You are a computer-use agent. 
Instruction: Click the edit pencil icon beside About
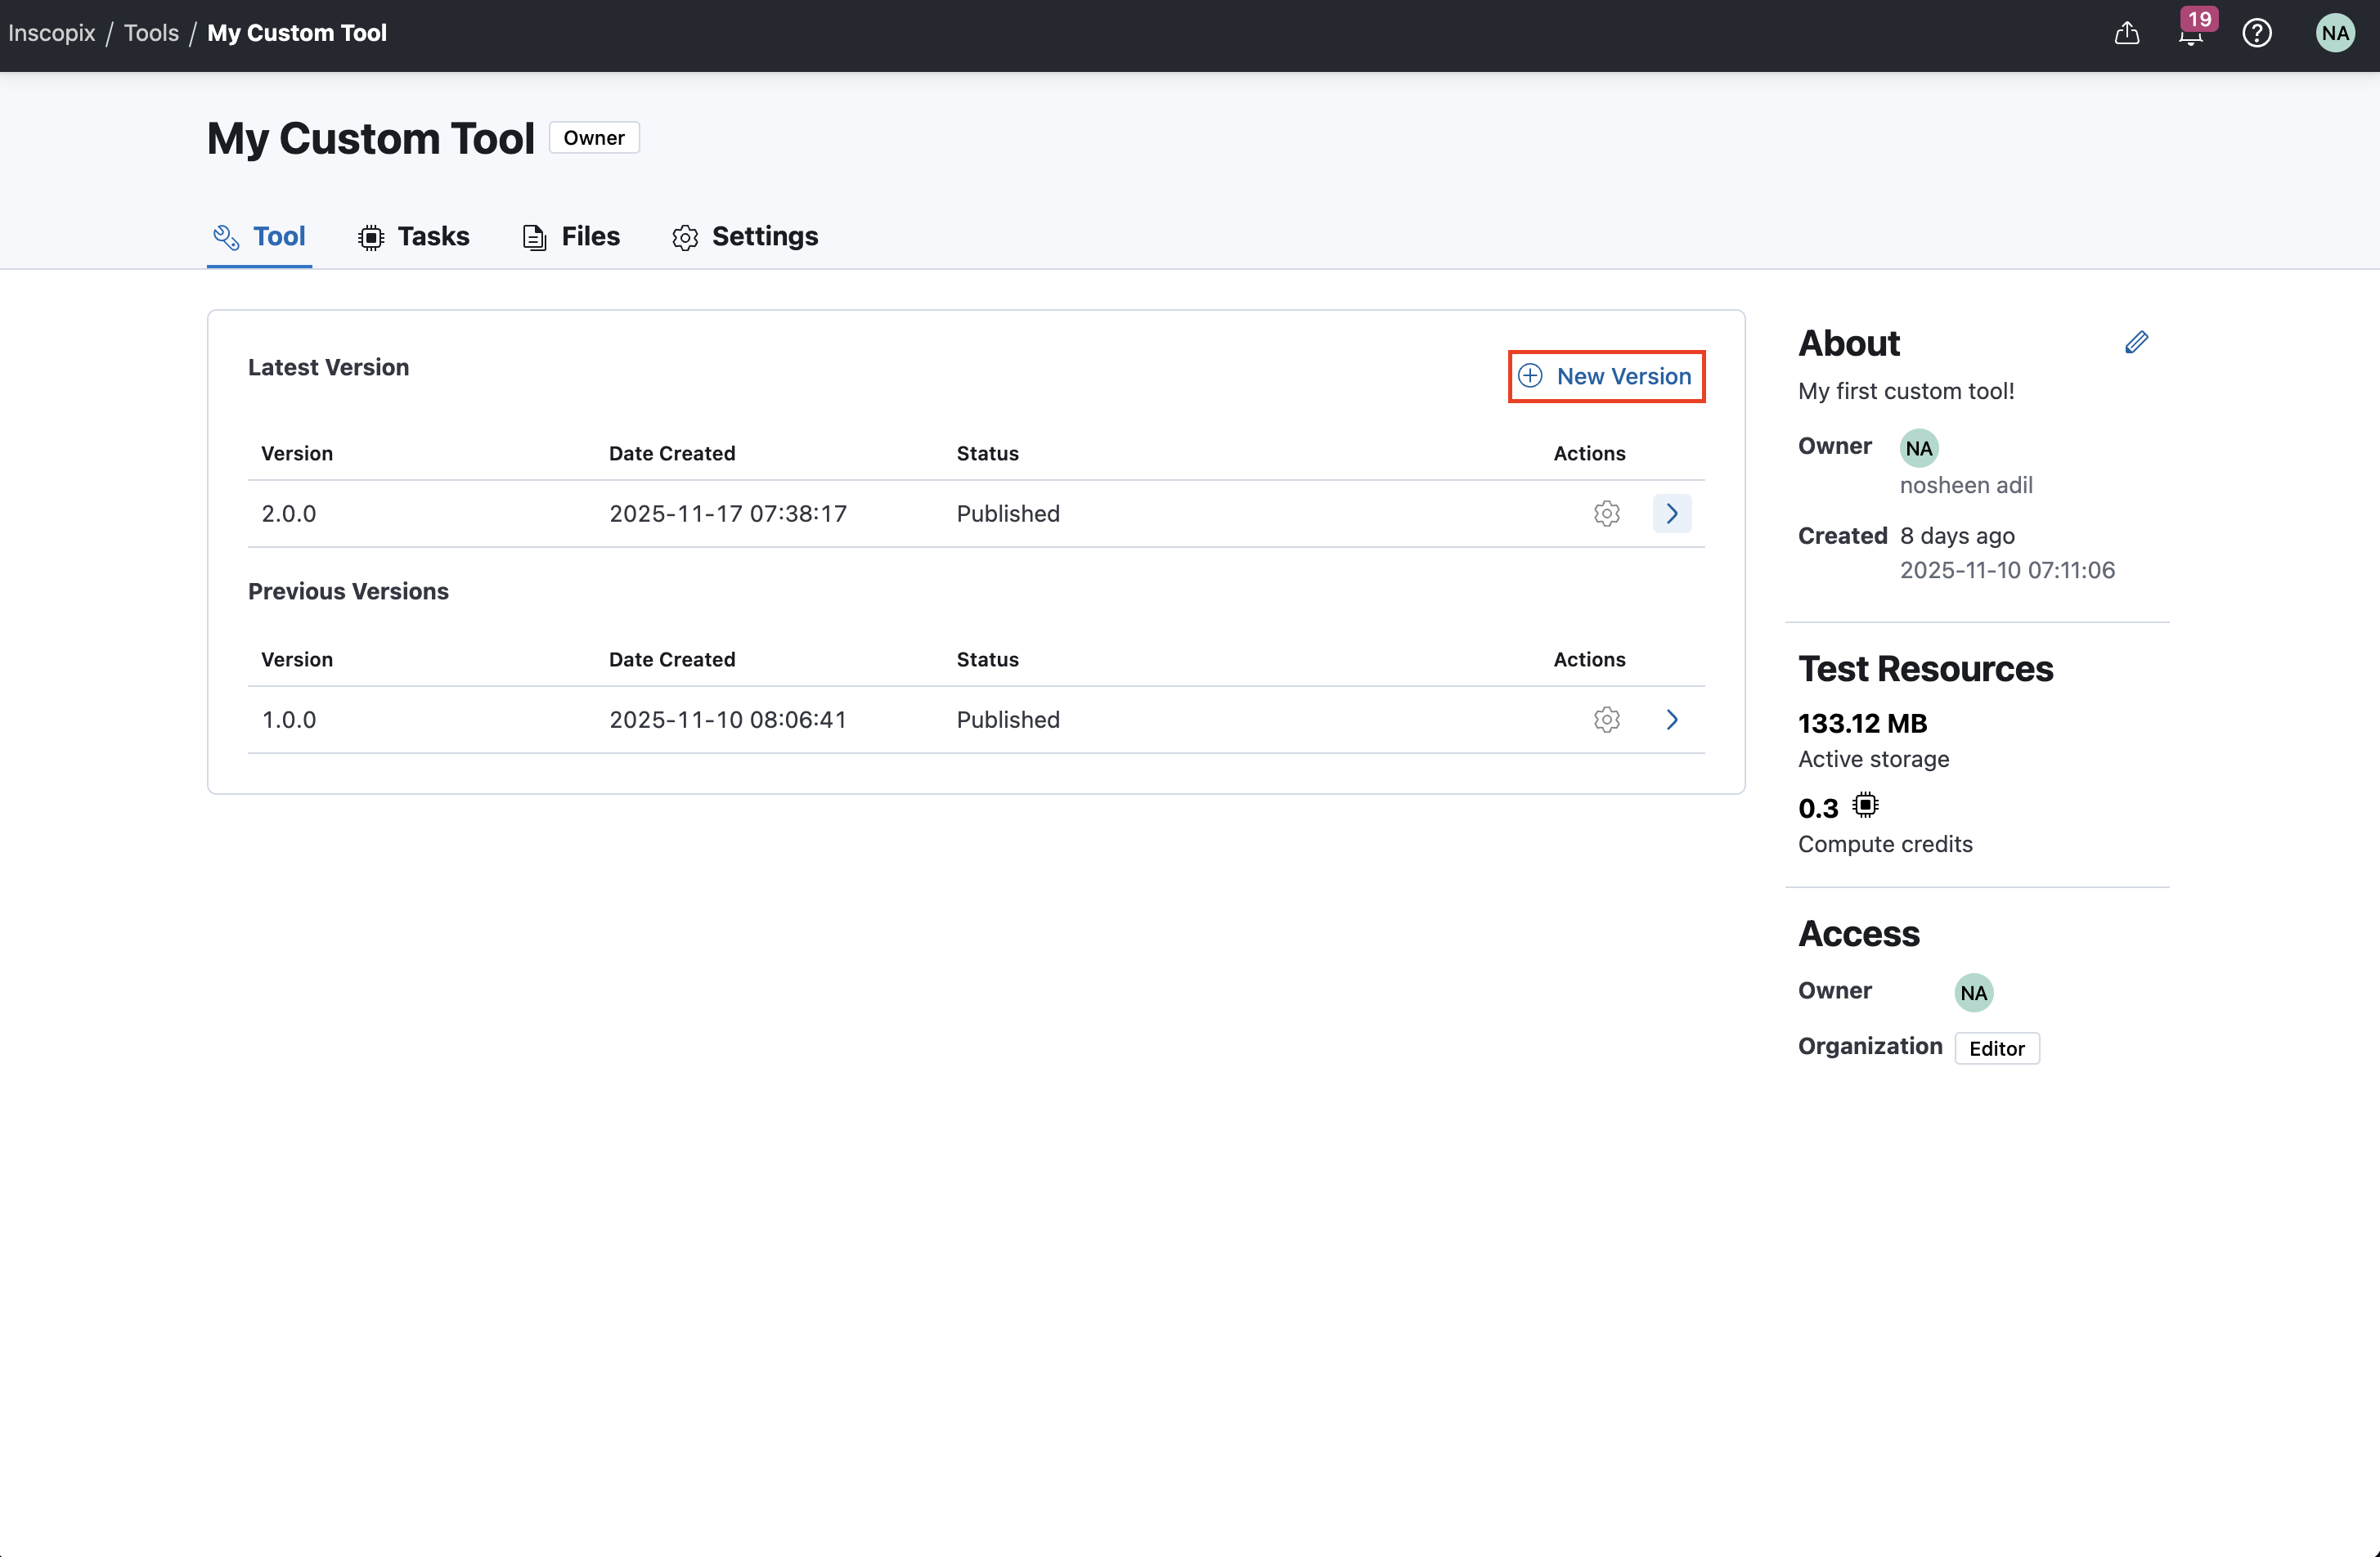point(2136,343)
